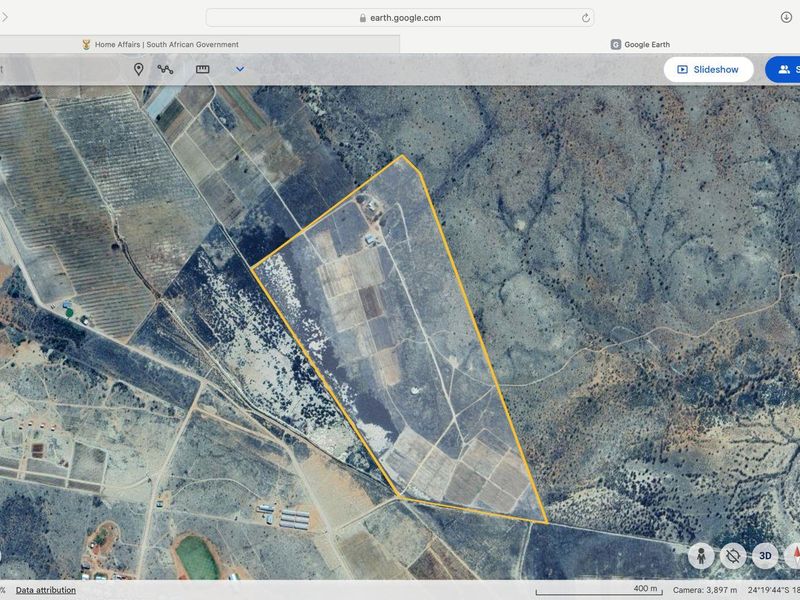Toggle the 3D view mode
800x600 pixels.
click(765, 555)
